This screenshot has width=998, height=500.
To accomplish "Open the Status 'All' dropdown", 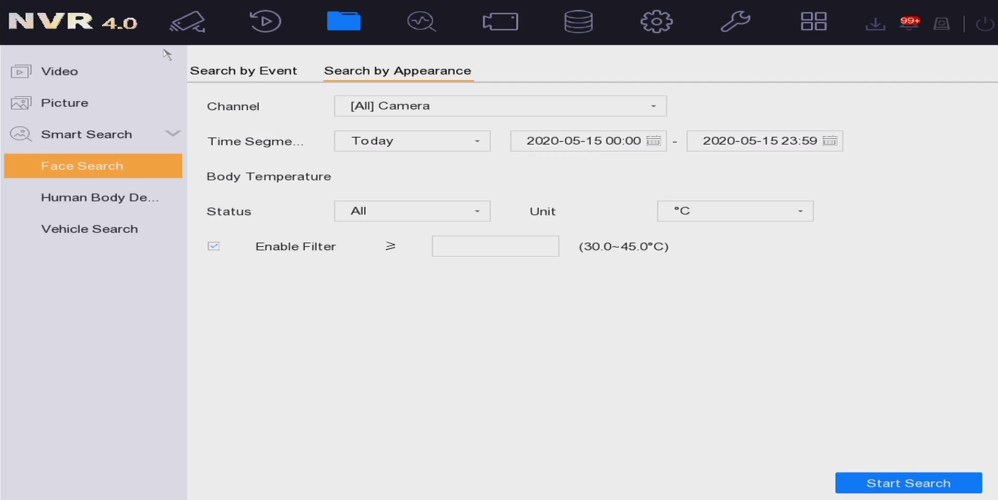I will (x=412, y=211).
